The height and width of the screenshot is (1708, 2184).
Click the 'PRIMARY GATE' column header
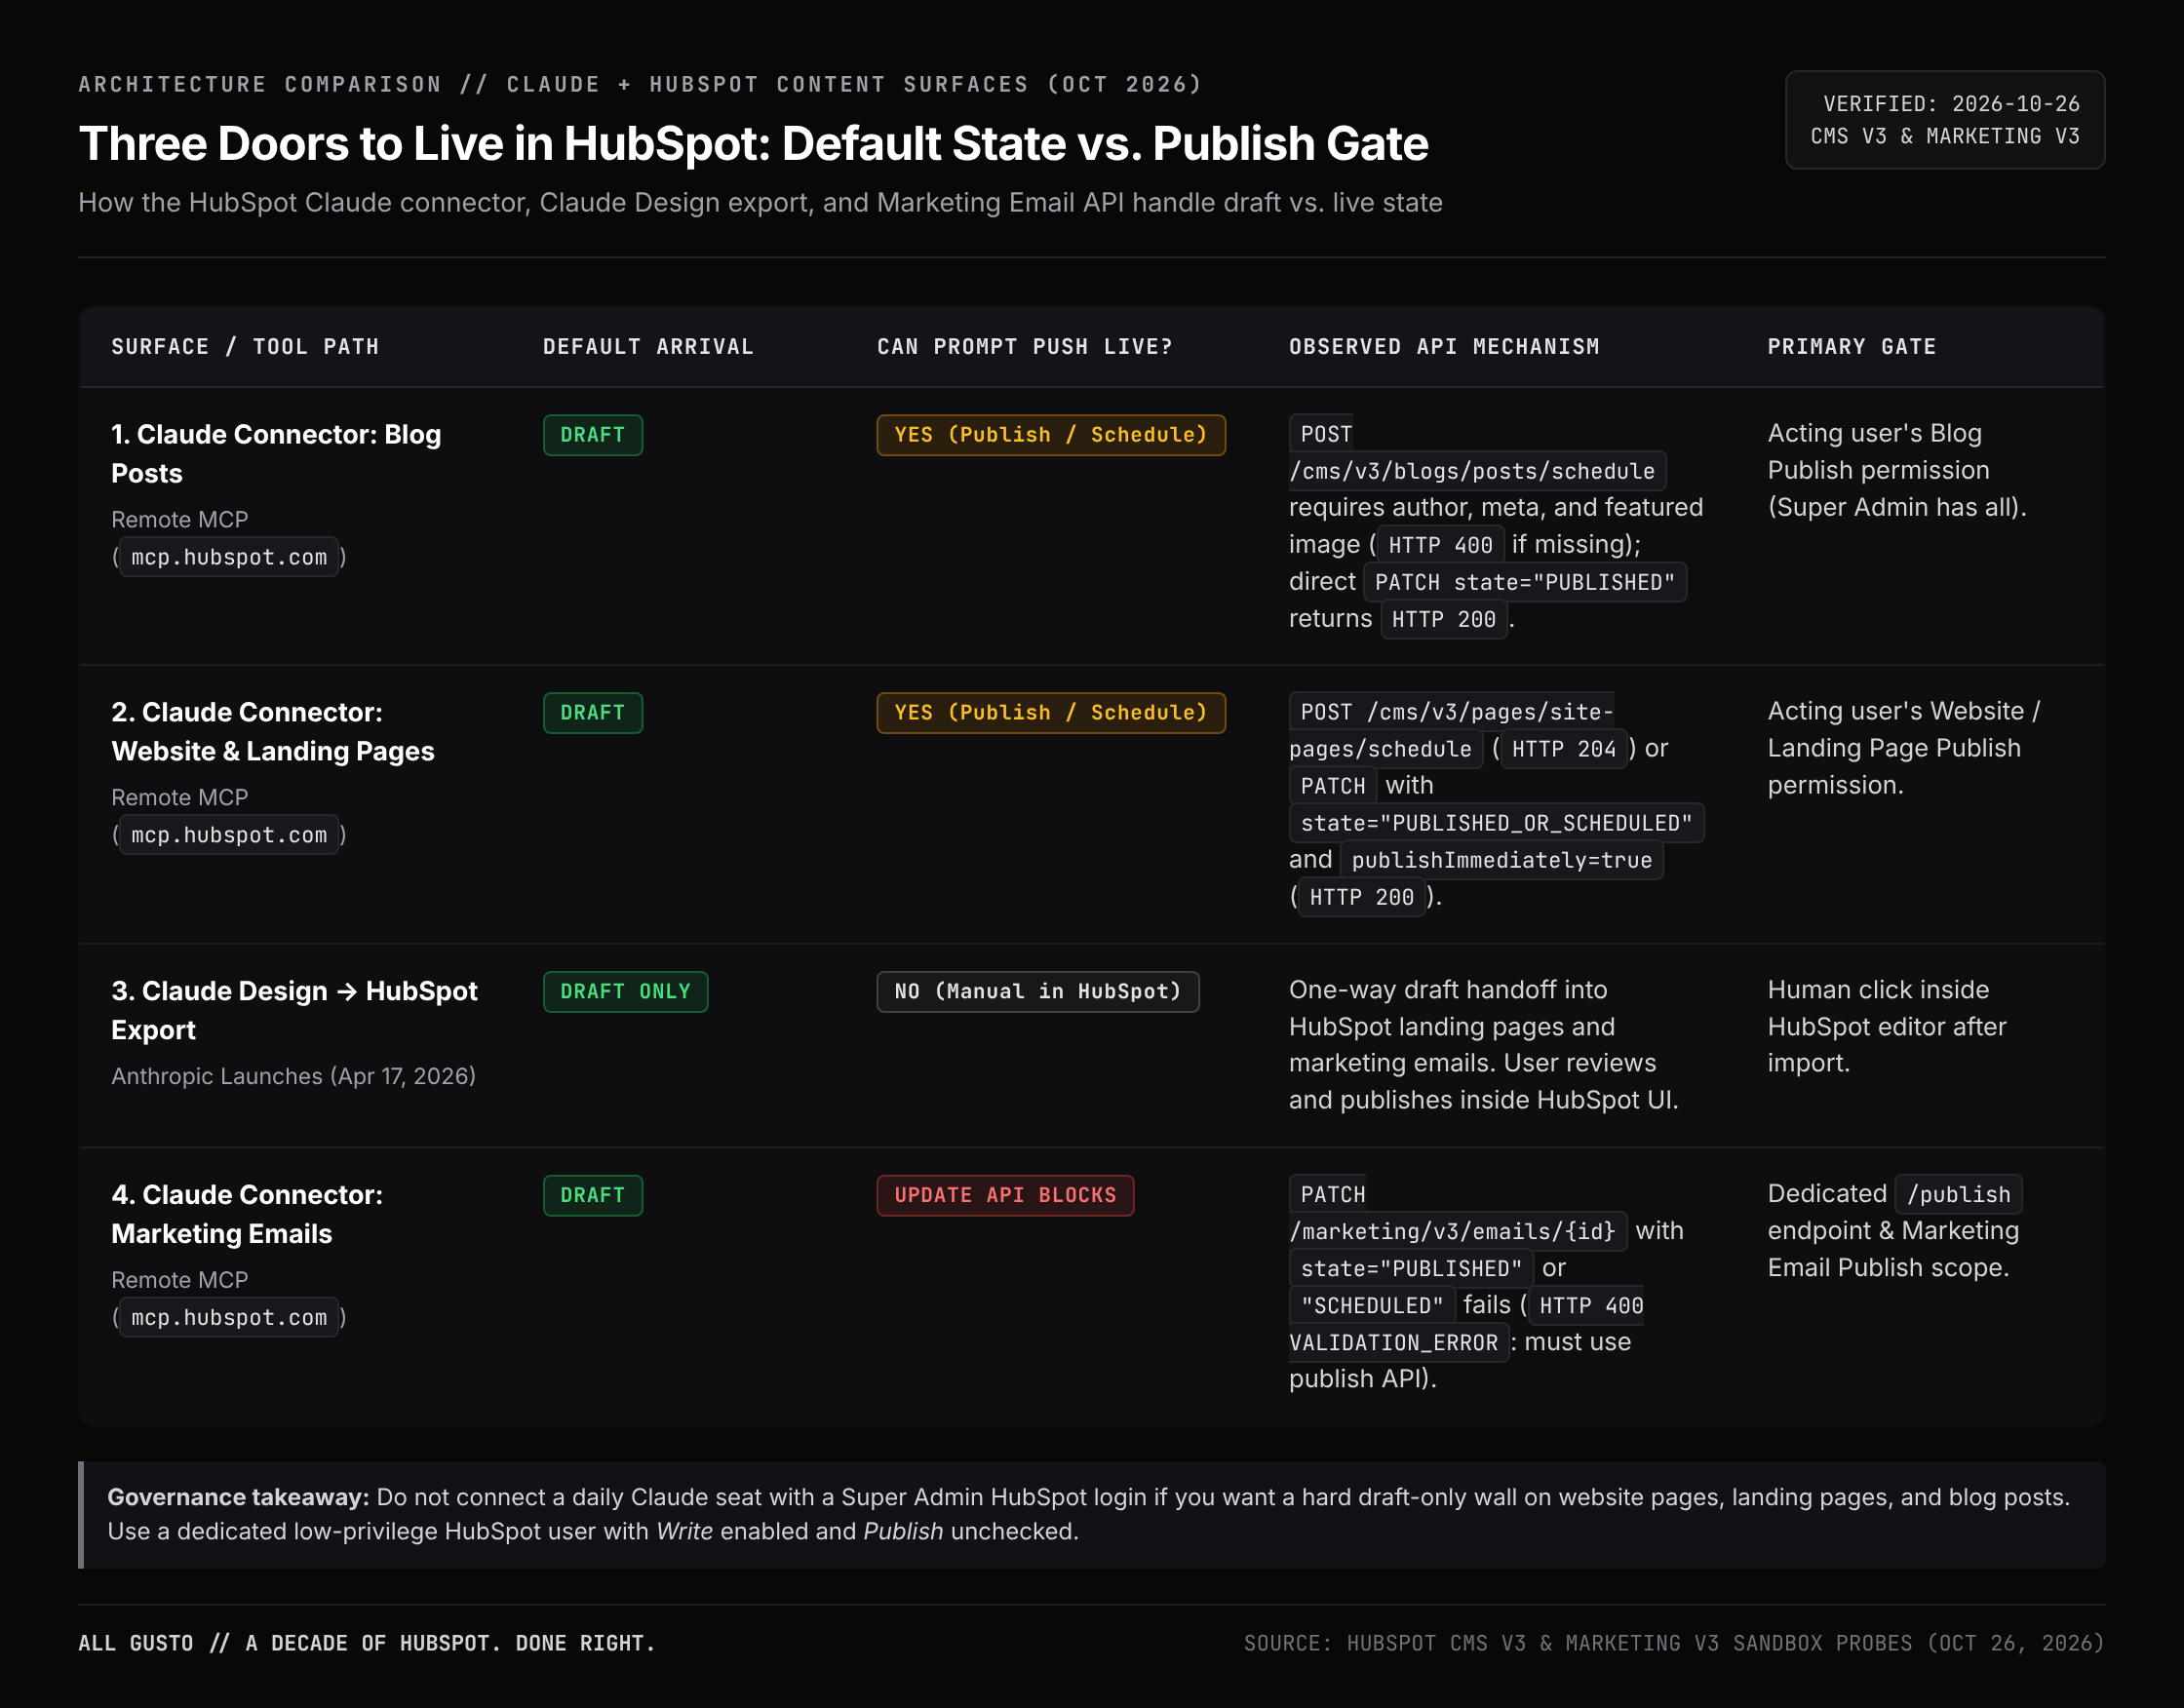point(1851,347)
